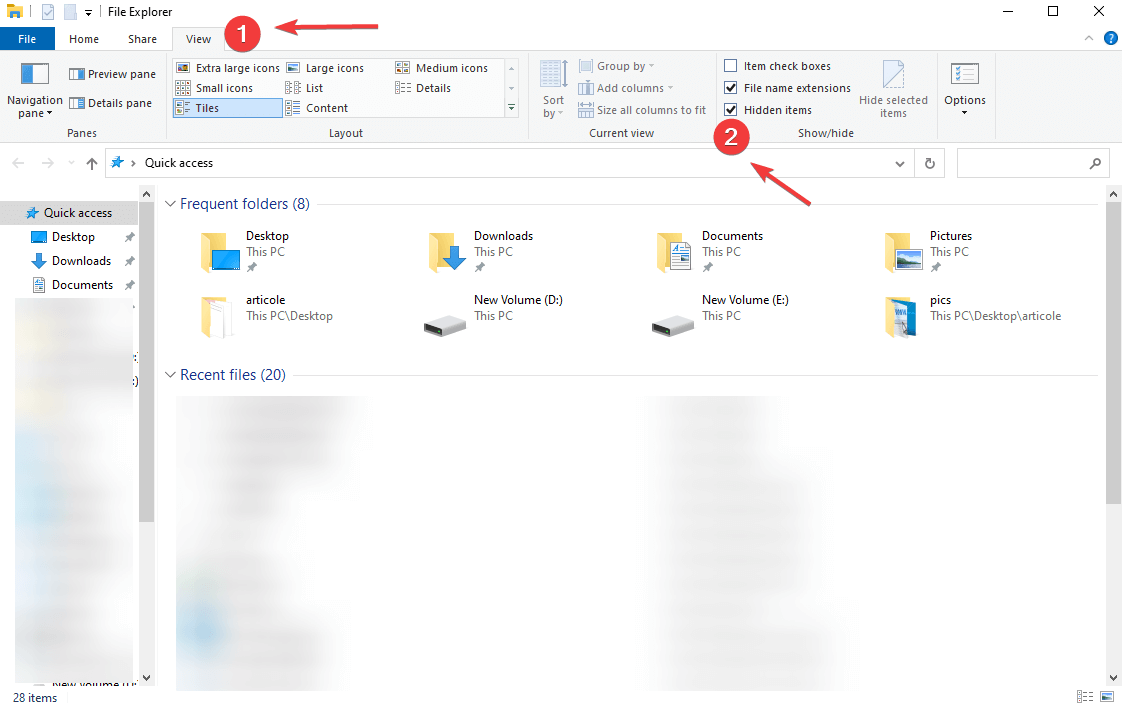Collapse the ribbon with the chevron
Image resolution: width=1123 pixels, height=709 pixels.
[x=1089, y=39]
